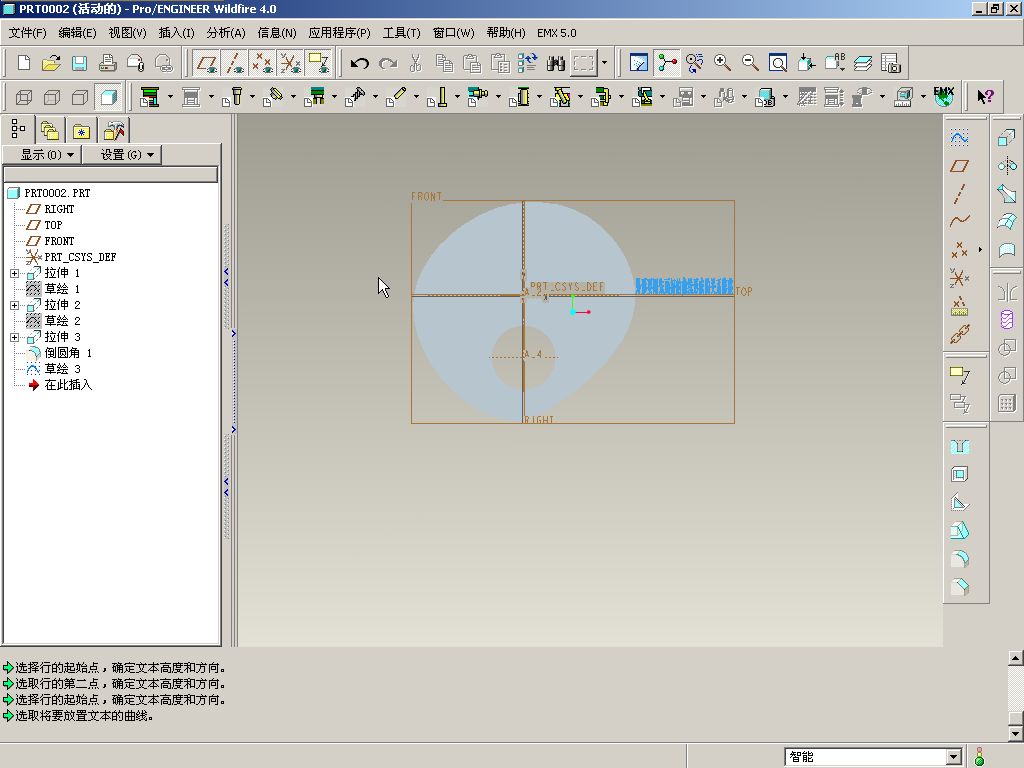Click the What's This help icon
The image size is (1024, 768).
[985, 97]
